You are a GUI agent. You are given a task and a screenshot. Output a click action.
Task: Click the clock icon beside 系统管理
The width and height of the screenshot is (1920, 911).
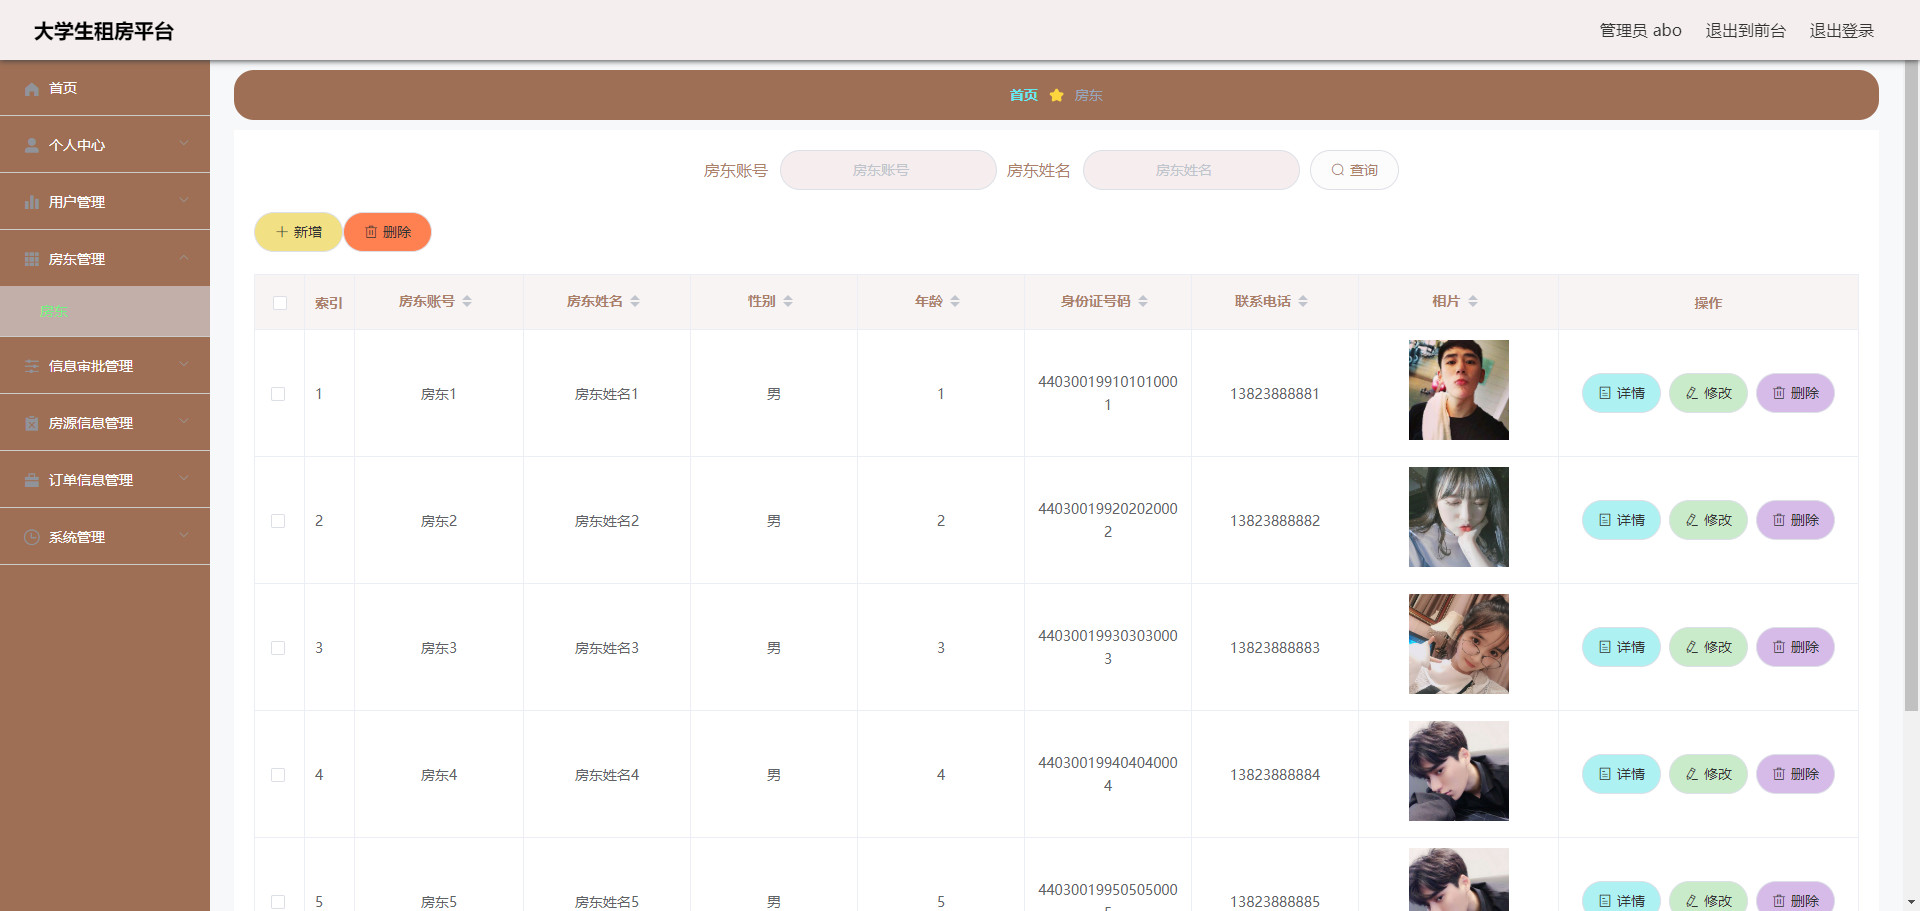pos(32,538)
